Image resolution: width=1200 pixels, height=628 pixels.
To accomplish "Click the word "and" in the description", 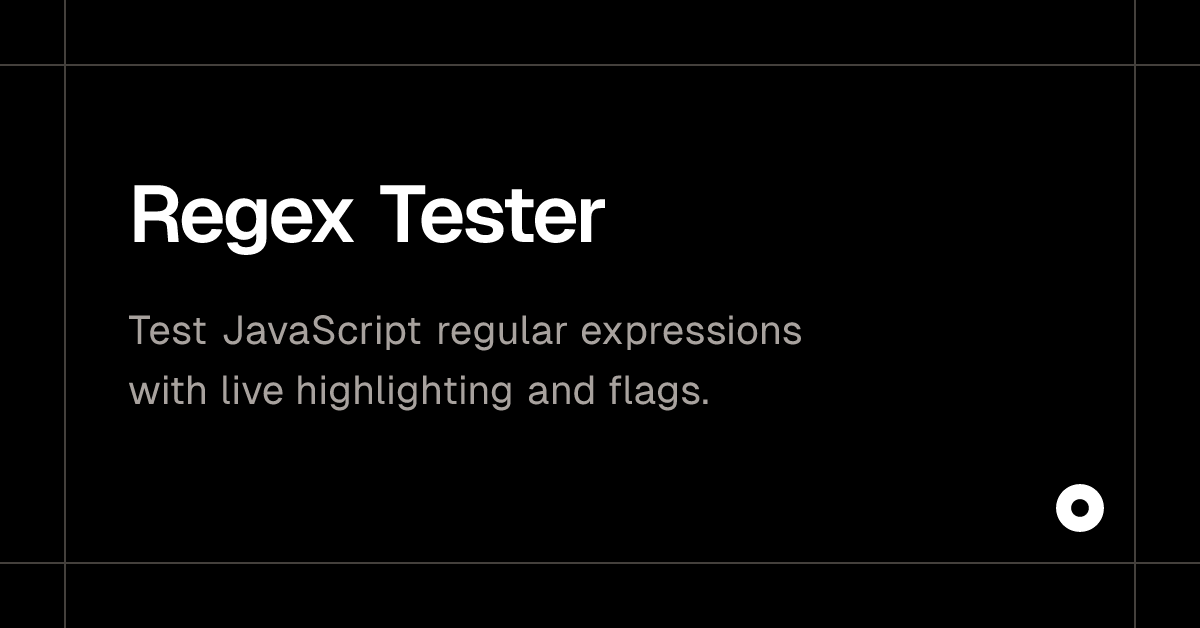I will point(560,389).
